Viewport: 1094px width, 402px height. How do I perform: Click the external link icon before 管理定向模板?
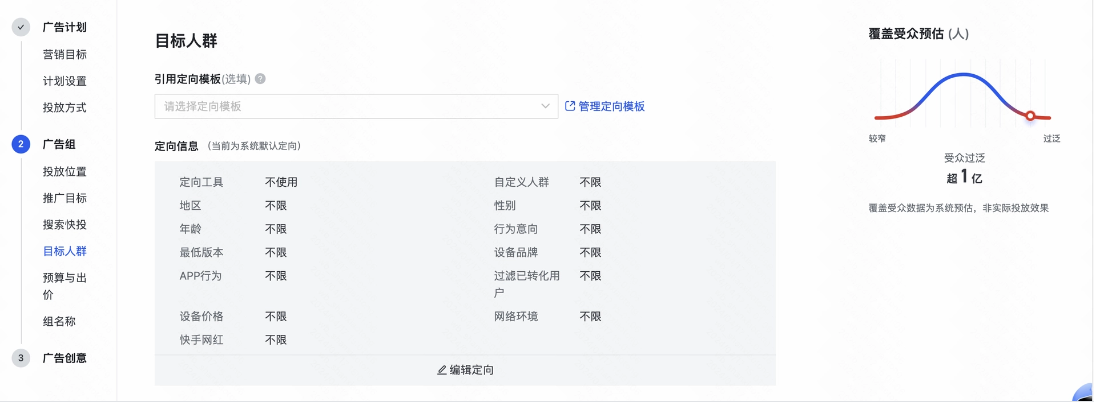point(570,106)
